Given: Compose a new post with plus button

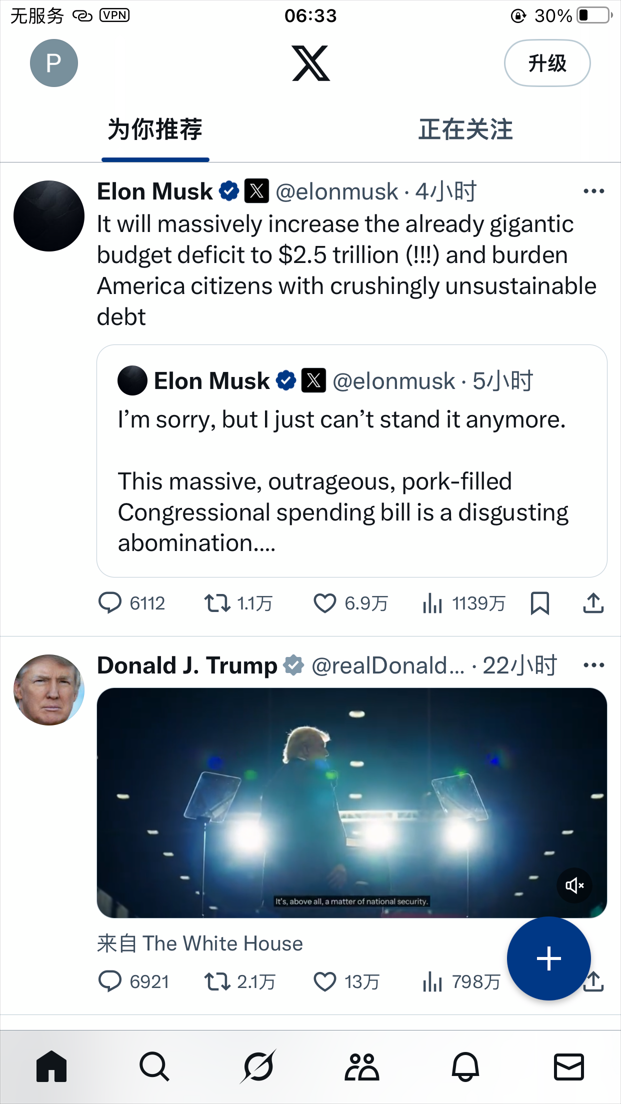Looking at the screenshot, I should (548, 959).
